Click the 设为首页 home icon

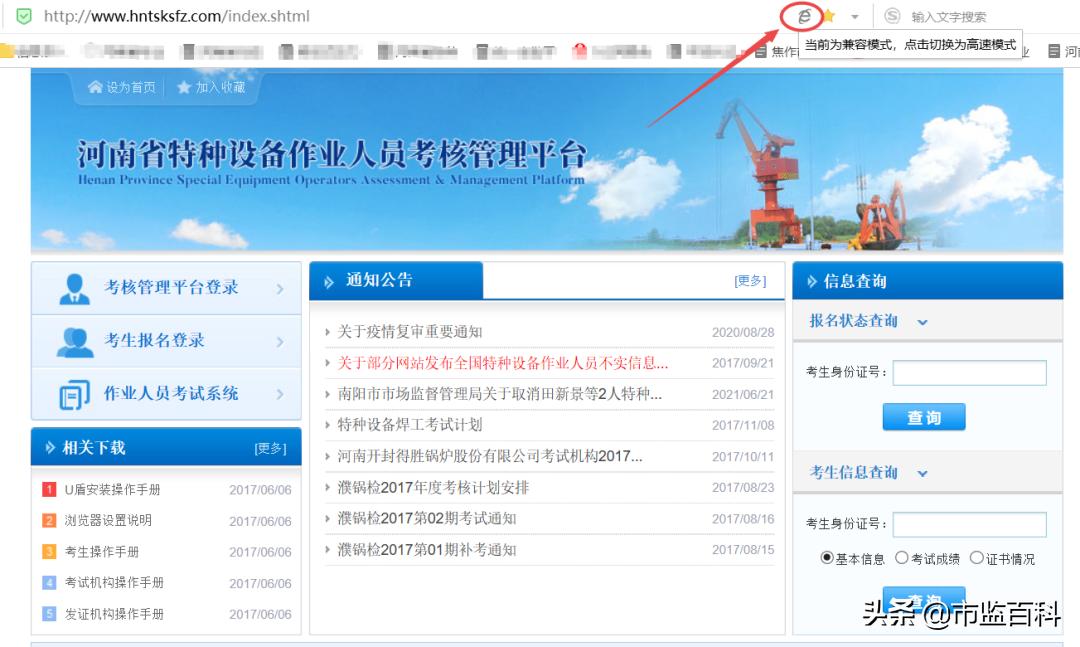94,86
